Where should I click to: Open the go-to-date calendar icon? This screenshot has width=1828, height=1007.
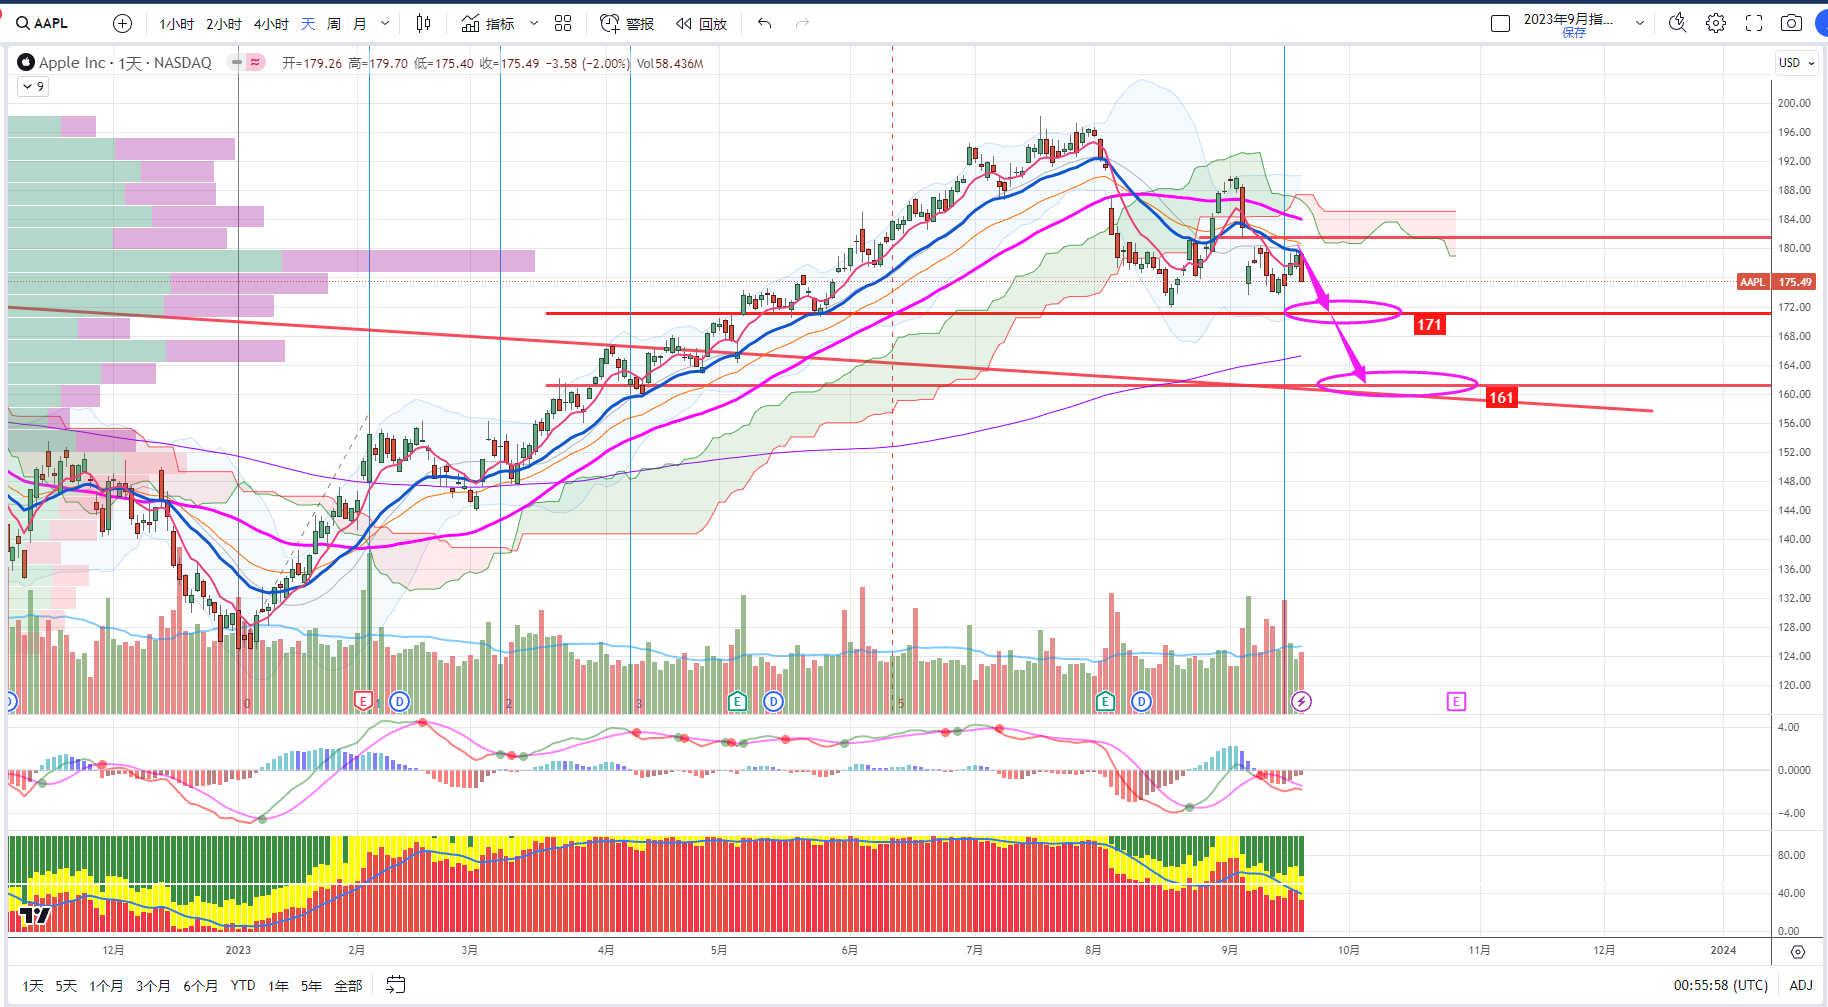pos(396,985)
